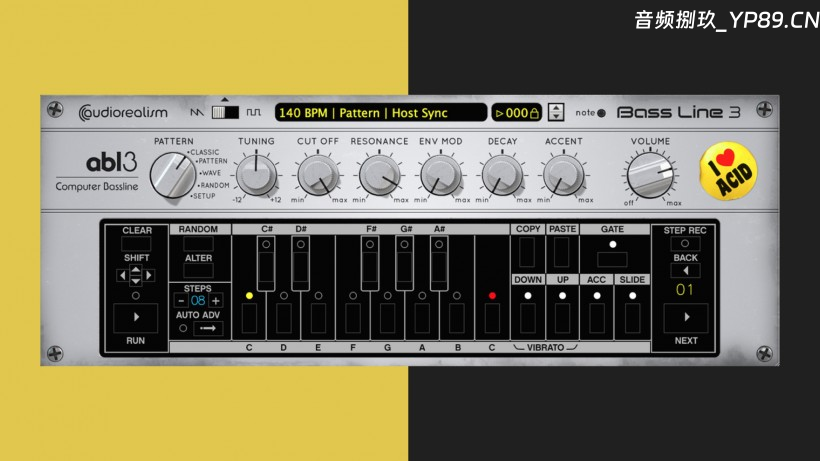Viewport: 820px width, 461px height.
Task: Increase steps with the plus button
Action: [215, 301]
